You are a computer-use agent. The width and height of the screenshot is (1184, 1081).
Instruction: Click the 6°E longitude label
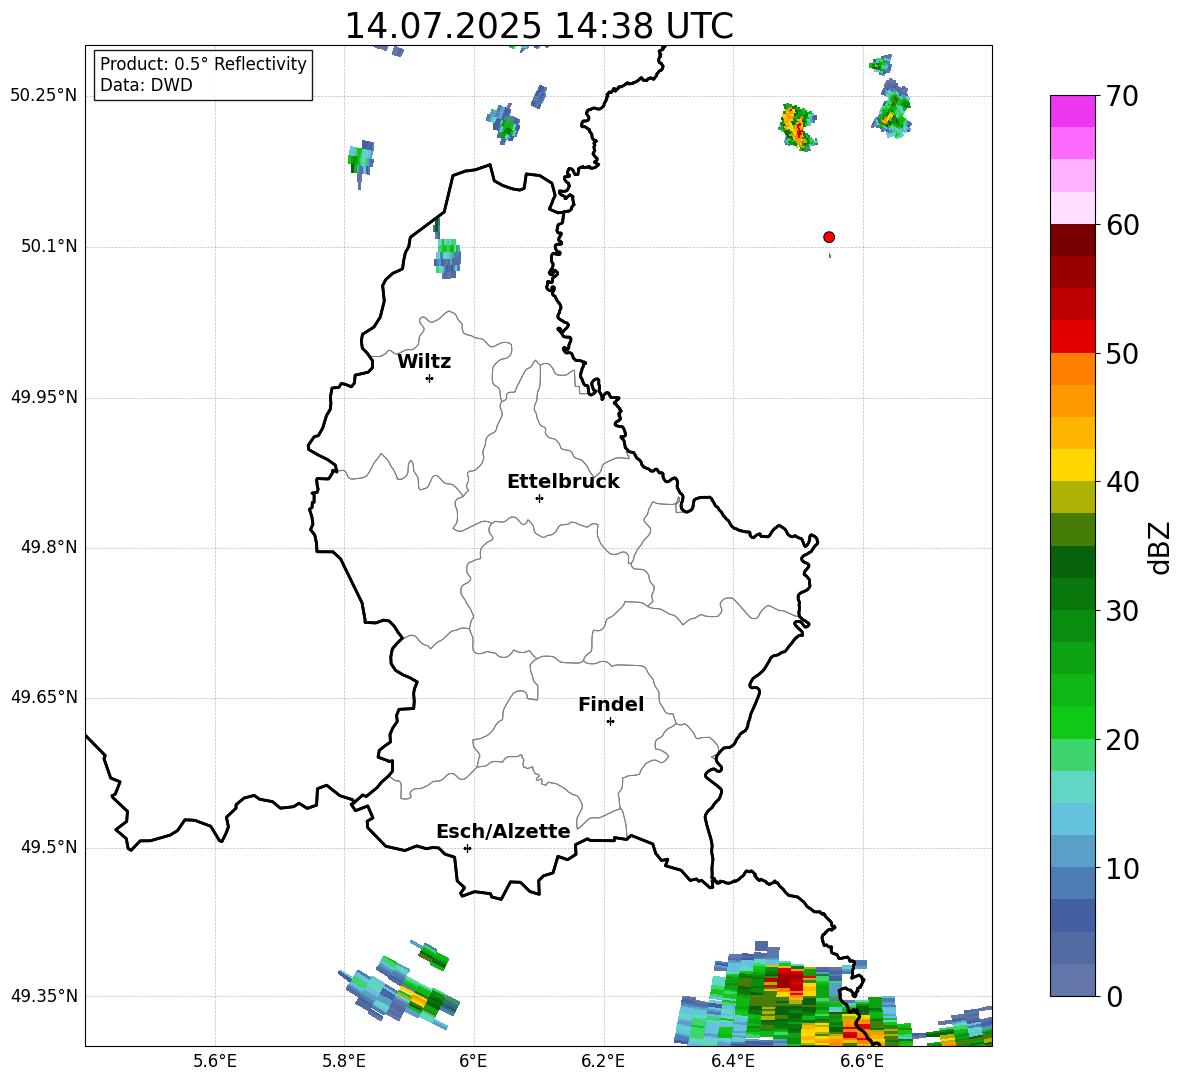[473, 1061]
